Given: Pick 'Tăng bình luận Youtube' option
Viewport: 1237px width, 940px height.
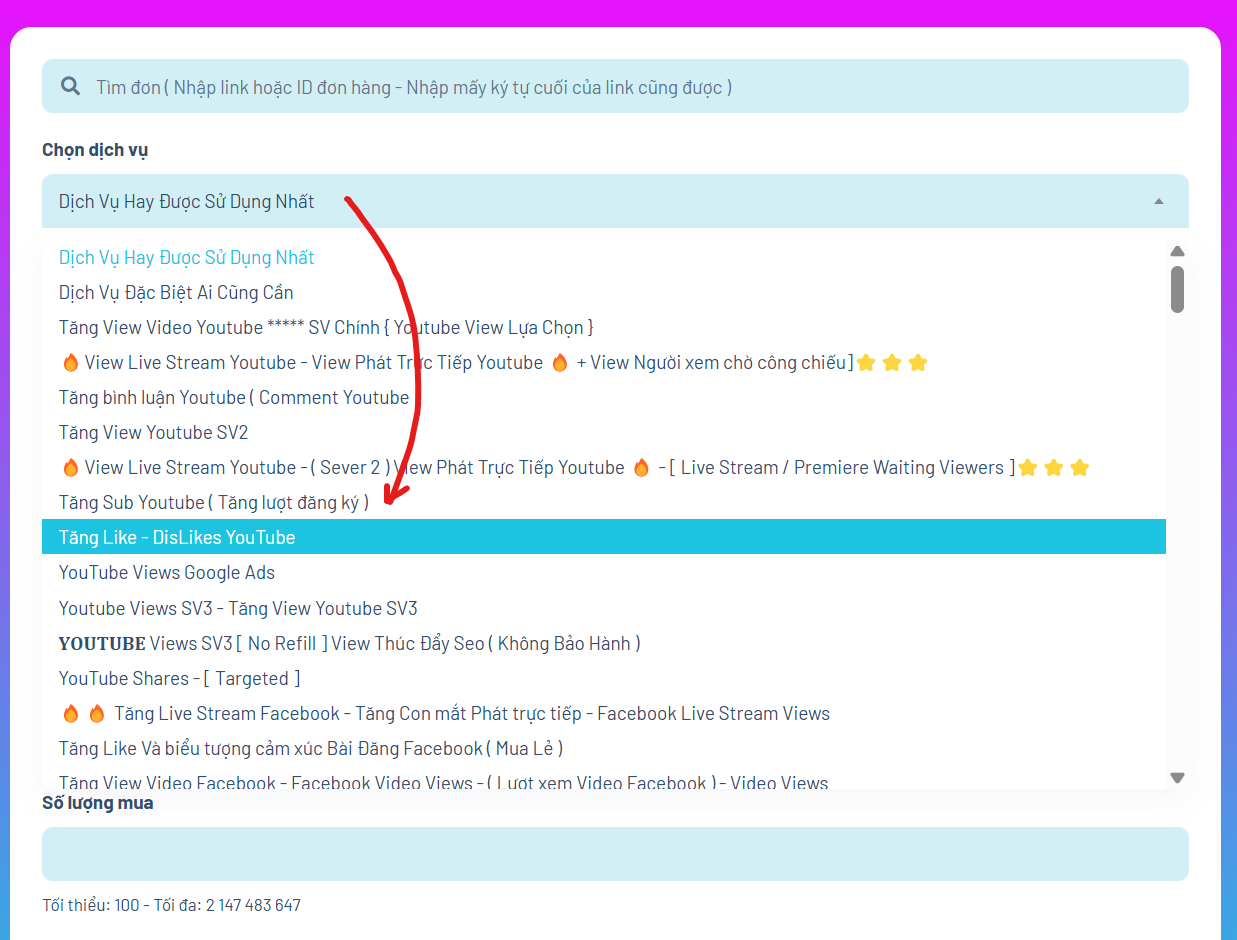Looking at the screenshot, I should [233, 397].
